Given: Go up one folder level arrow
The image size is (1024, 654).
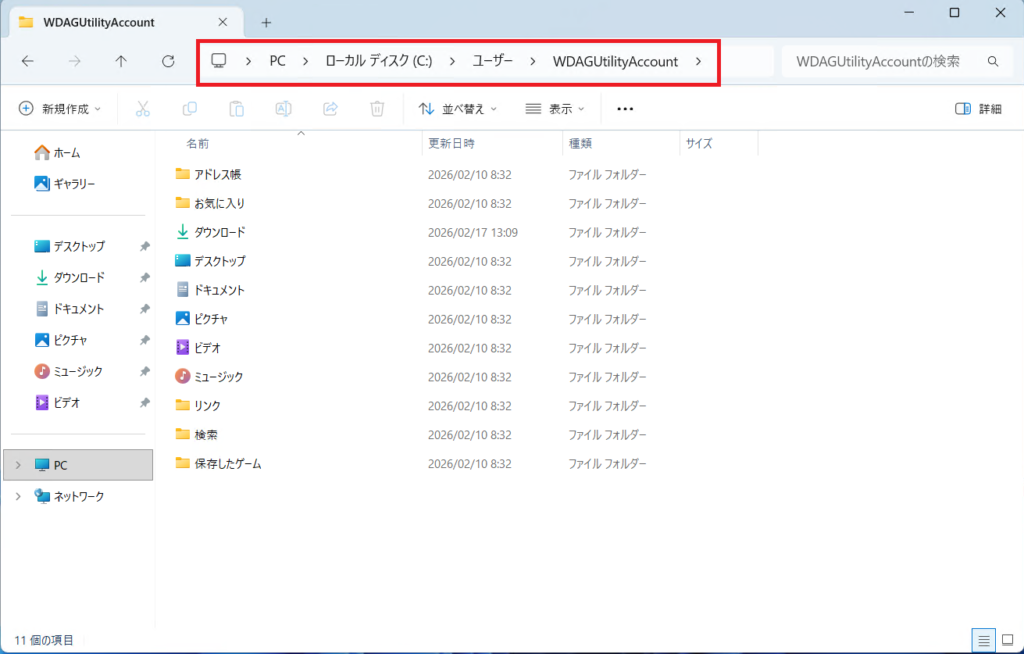Looking at the screenshot, I should click(x=121, y=61).
